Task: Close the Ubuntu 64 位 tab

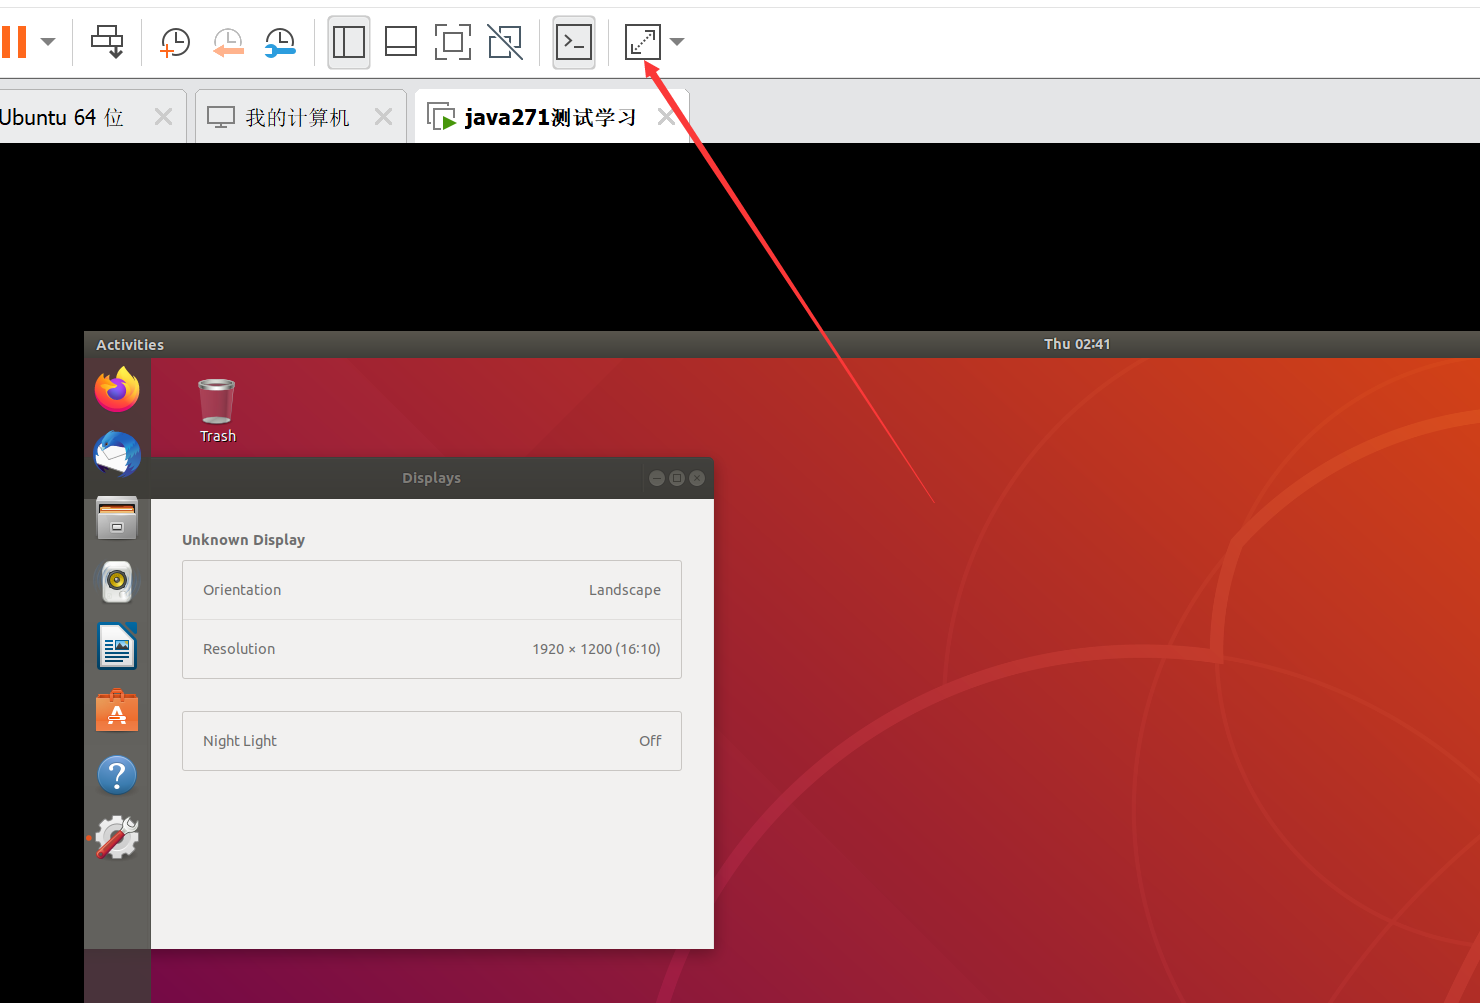Action: click(x=163, y=117)
